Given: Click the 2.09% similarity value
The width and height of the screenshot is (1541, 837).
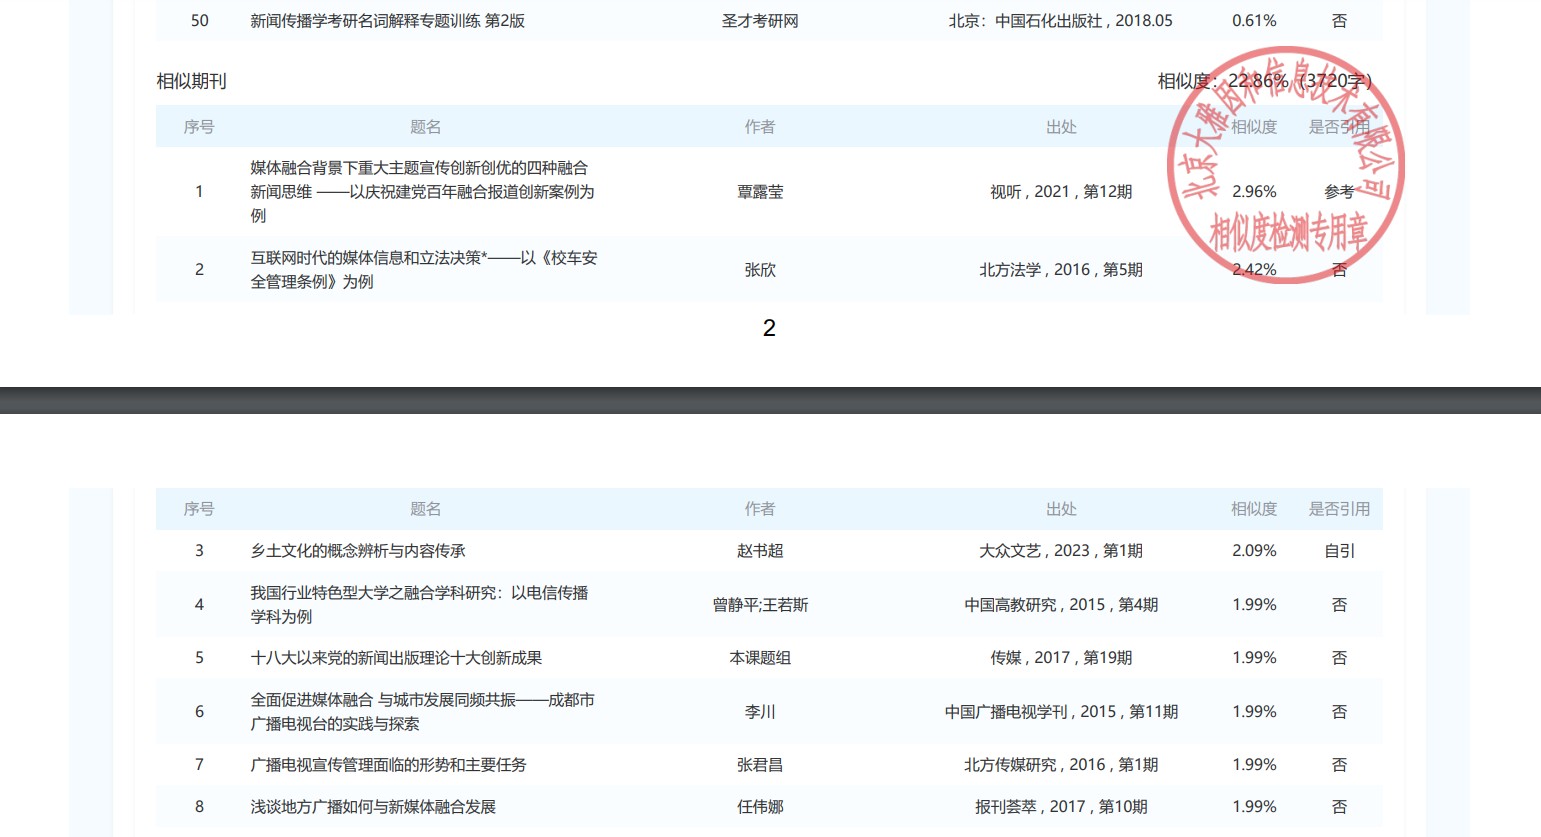Looking at the screenshot, I should (1254, 551).
